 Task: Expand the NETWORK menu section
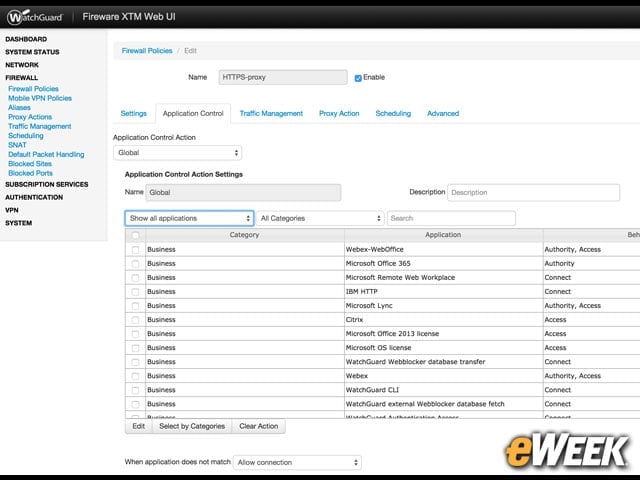(x=22, y=65)
